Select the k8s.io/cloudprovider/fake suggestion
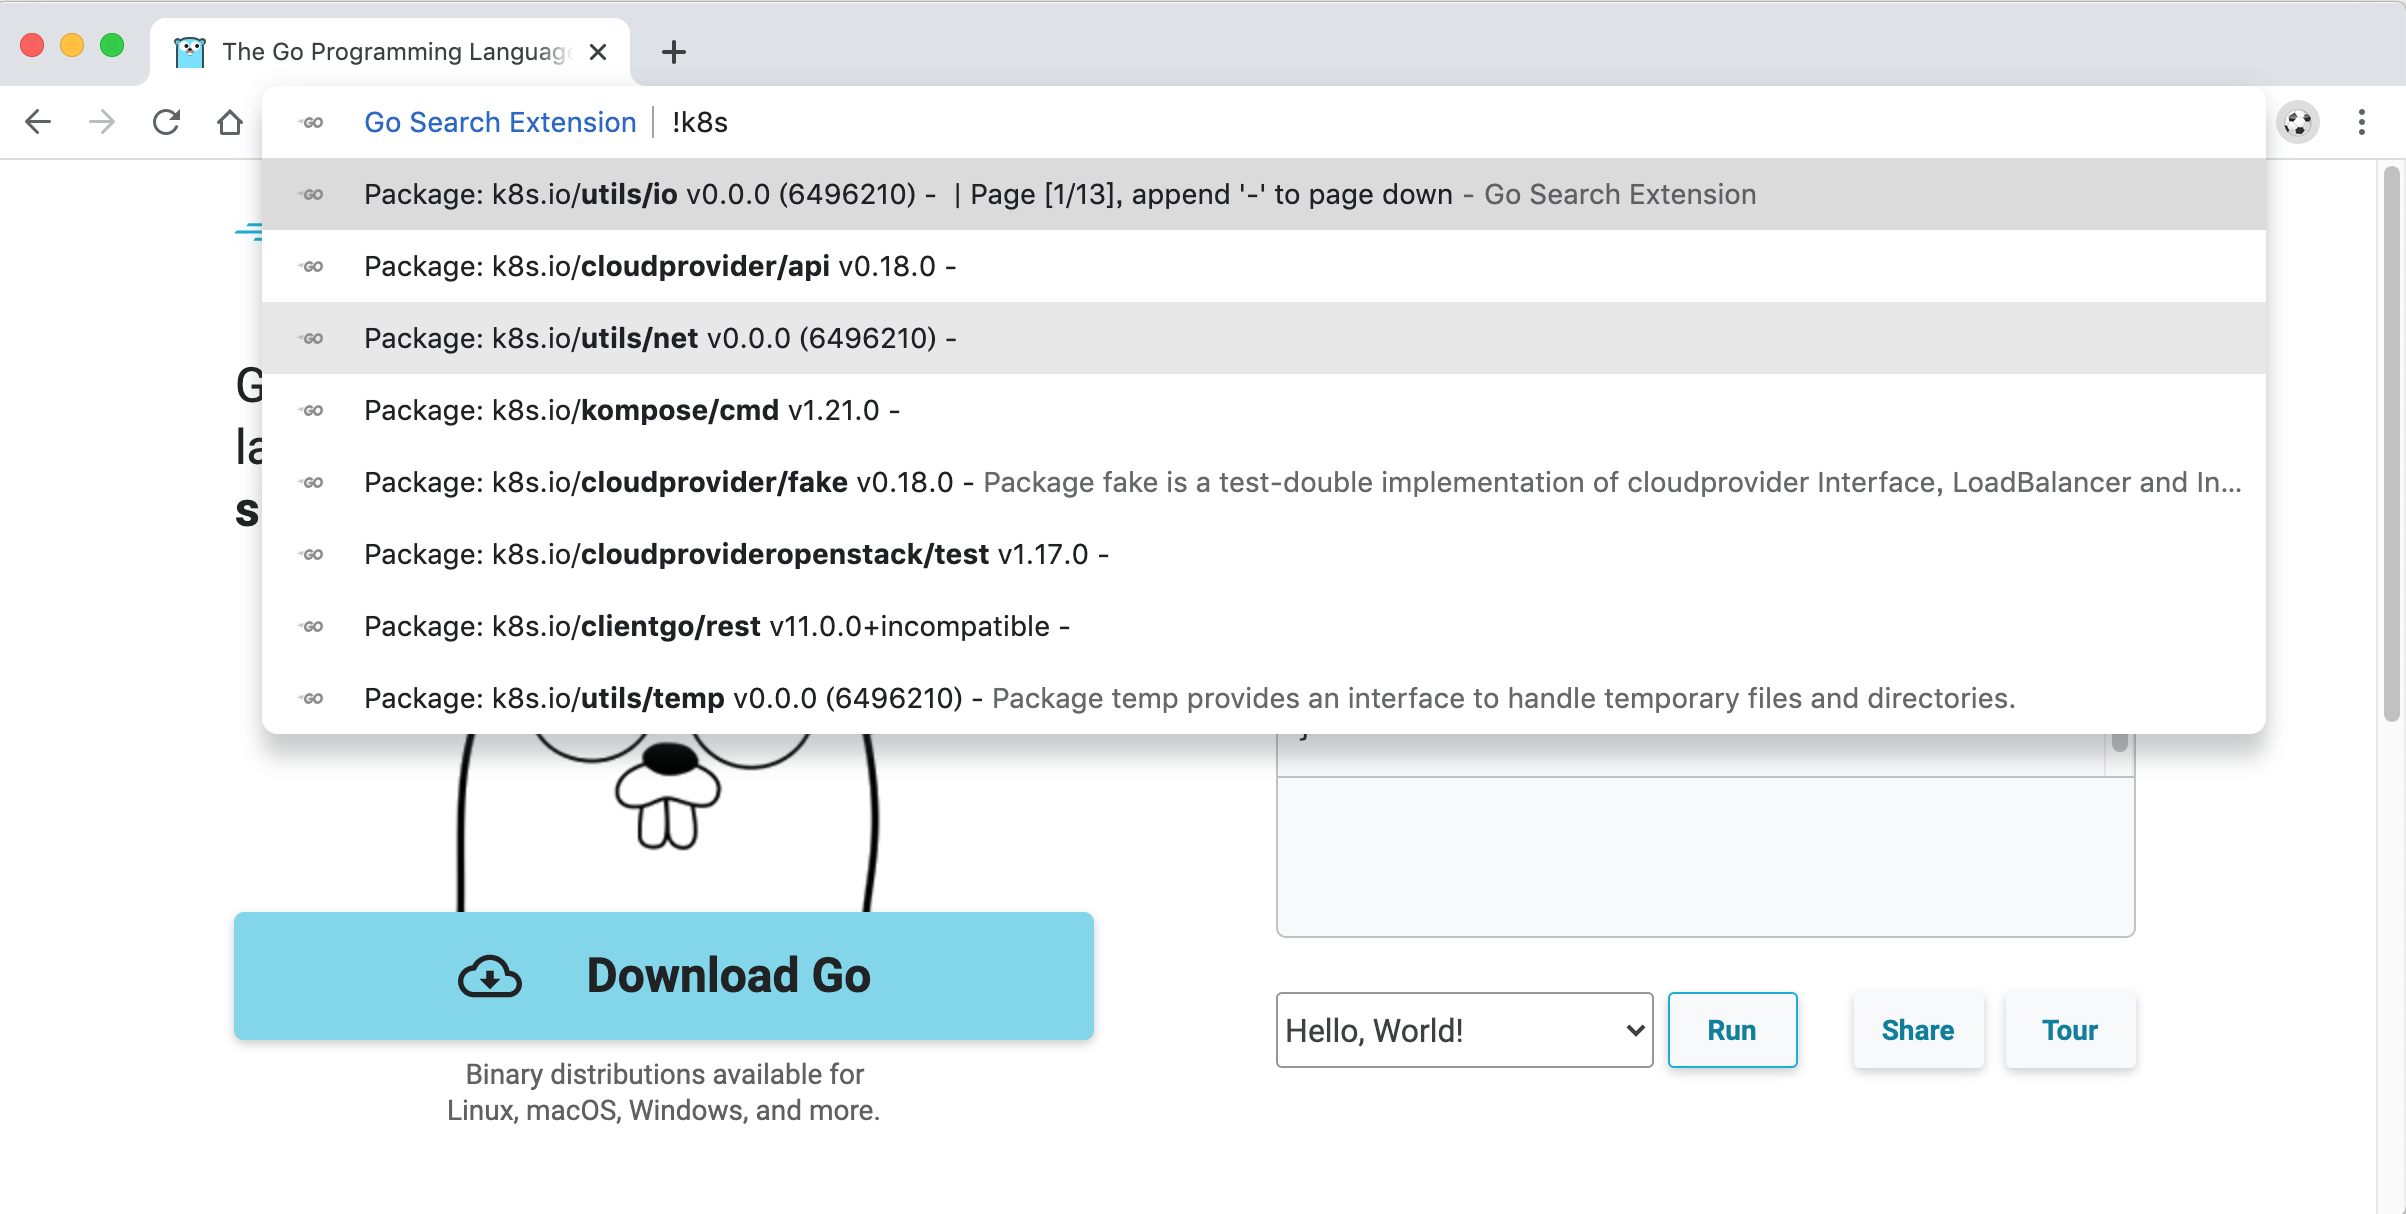 (1264, 482)
